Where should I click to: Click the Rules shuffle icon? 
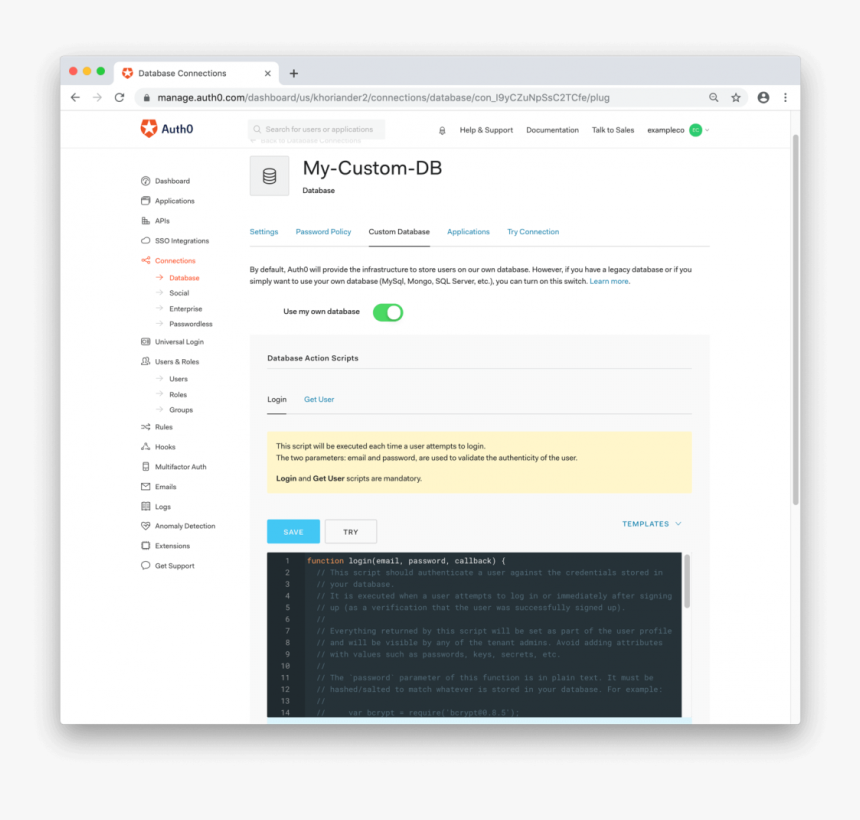point(145,427)
